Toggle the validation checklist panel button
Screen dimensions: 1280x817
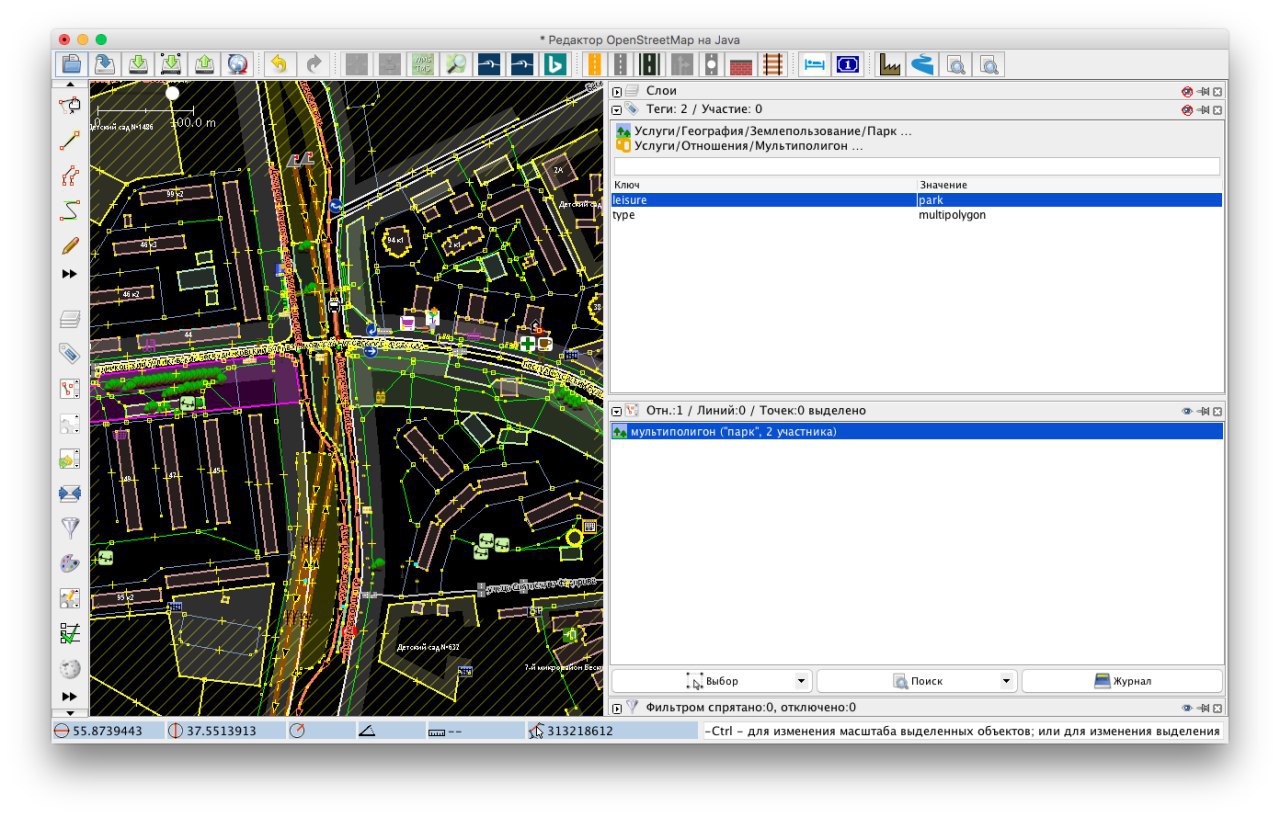[70, 634]
